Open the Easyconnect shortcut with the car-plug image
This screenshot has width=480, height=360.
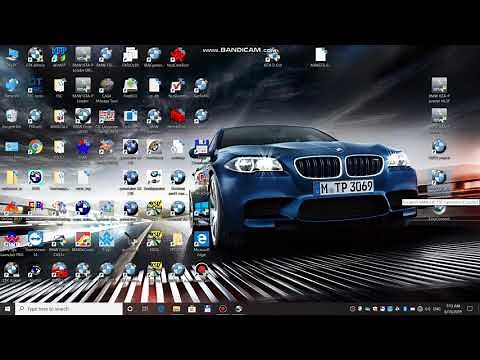pyautogui.click(x=154, y=179)
